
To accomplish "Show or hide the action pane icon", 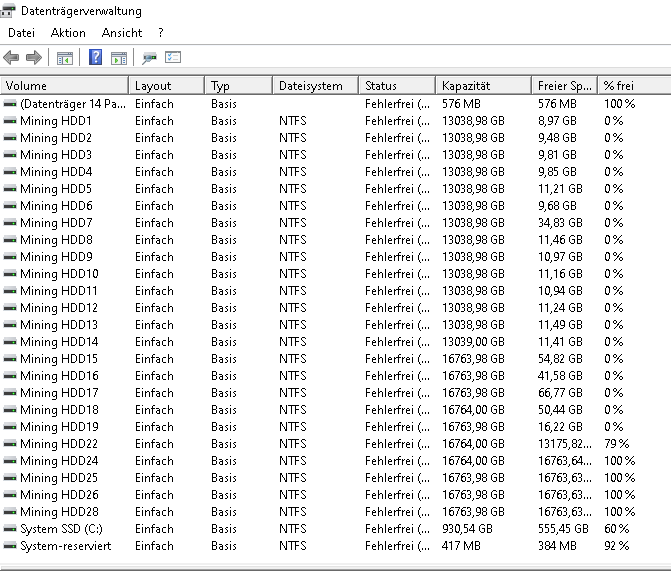I will tap(119, 58).
